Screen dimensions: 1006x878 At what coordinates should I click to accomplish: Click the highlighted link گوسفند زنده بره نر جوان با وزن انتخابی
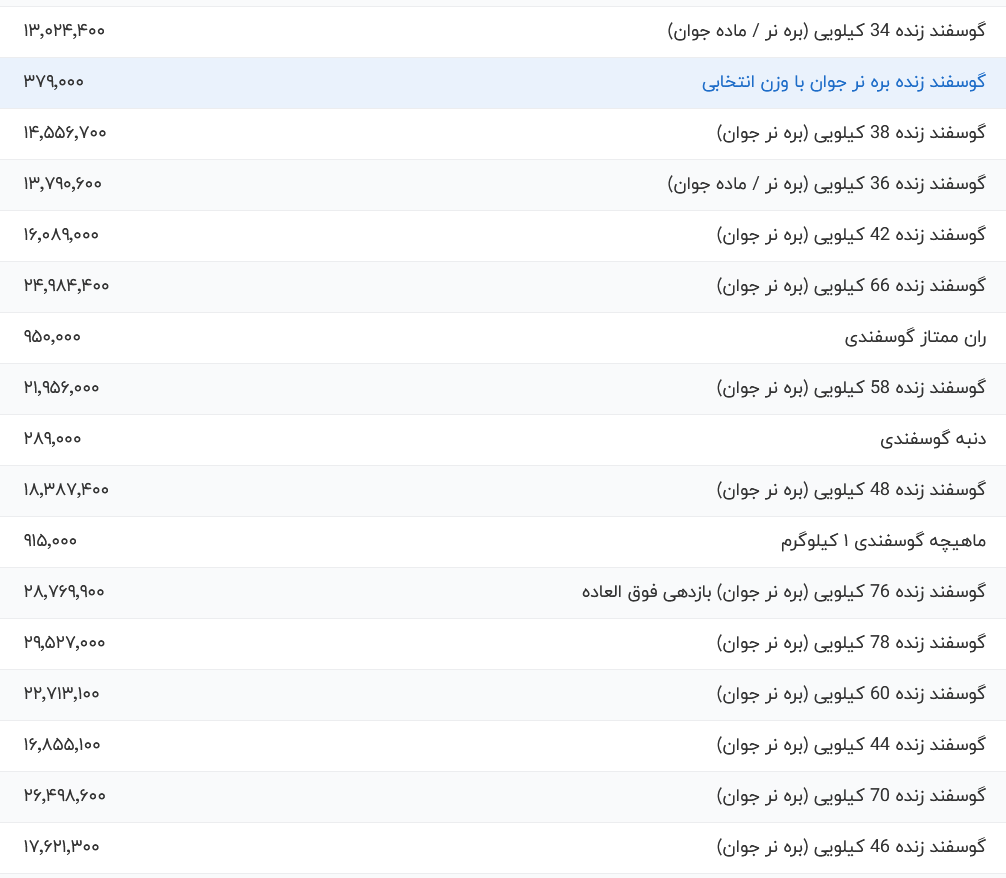pos(843,82)
